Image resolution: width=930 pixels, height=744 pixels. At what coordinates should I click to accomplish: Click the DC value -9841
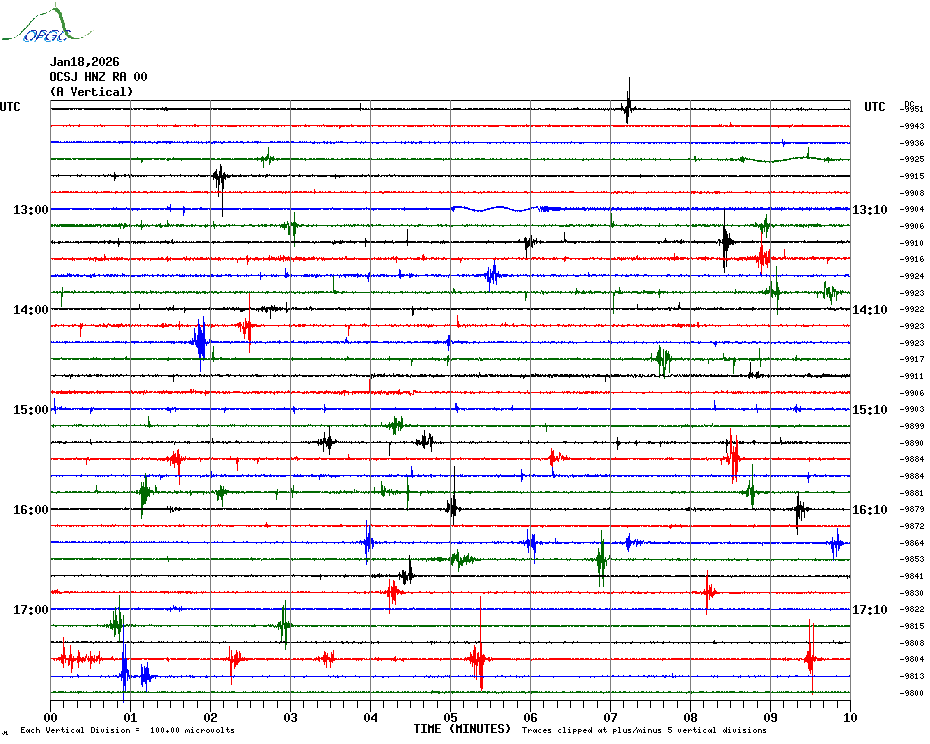click(x=912, y=576)
